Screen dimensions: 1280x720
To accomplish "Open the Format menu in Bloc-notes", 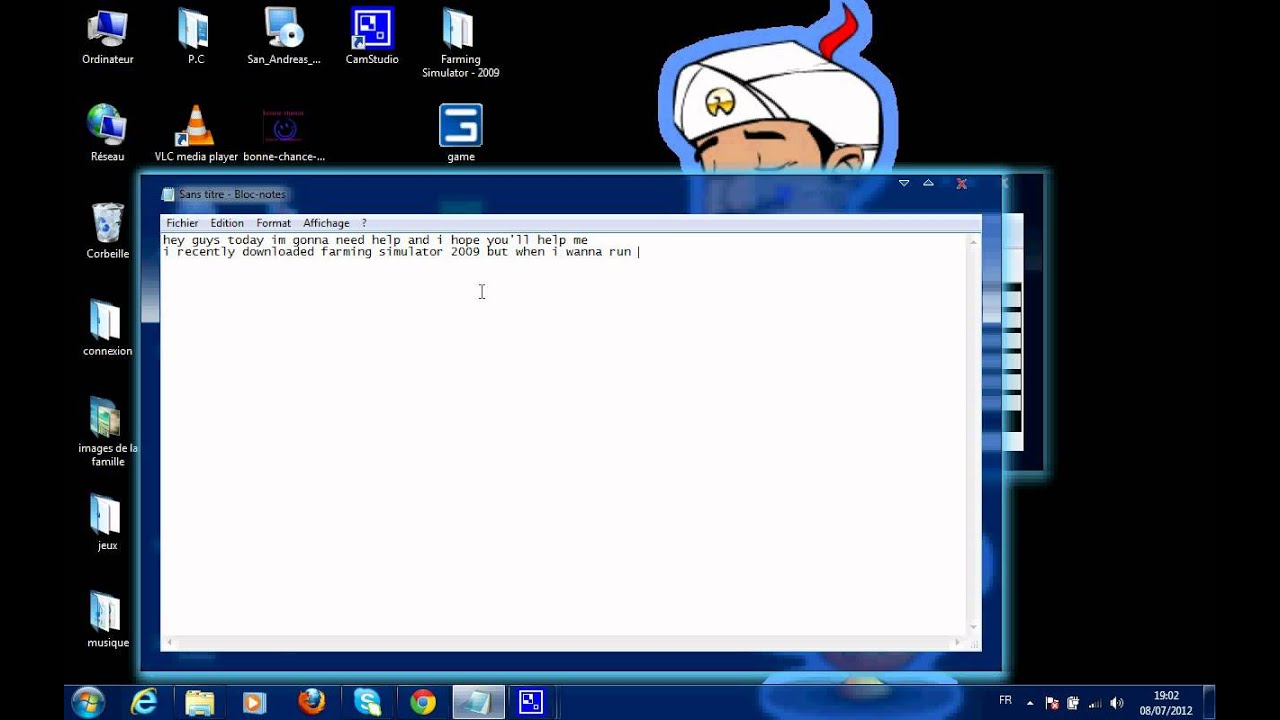I will click(x=273, y=223).
